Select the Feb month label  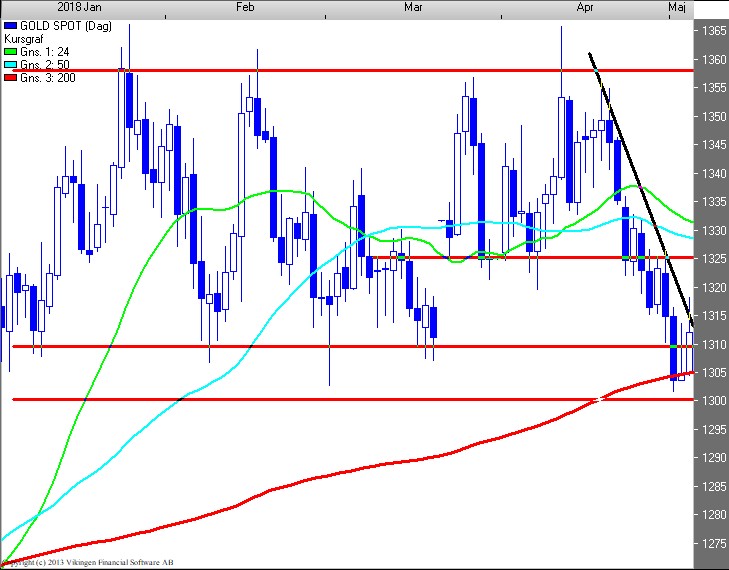point(245,7)
